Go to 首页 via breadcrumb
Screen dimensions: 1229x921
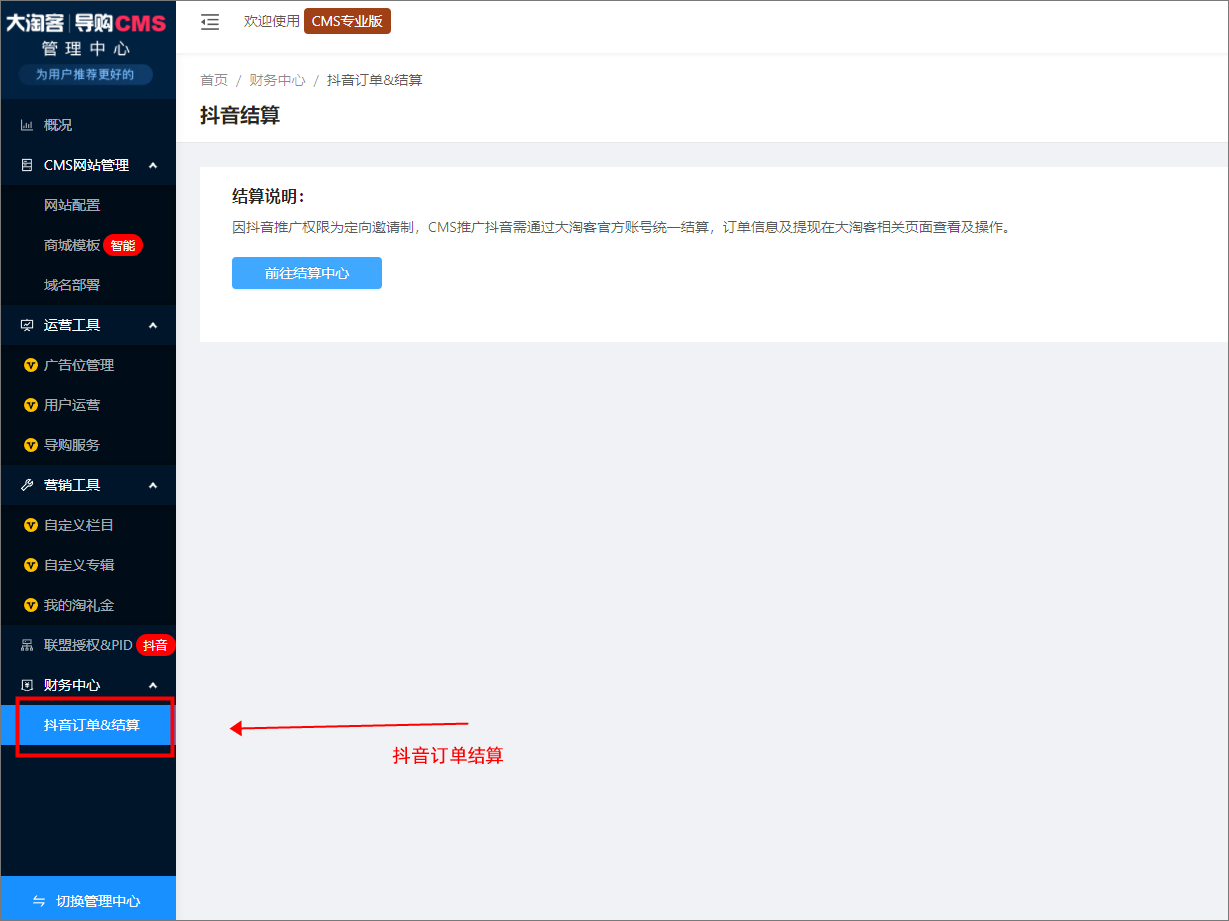[x=214, y=80]
